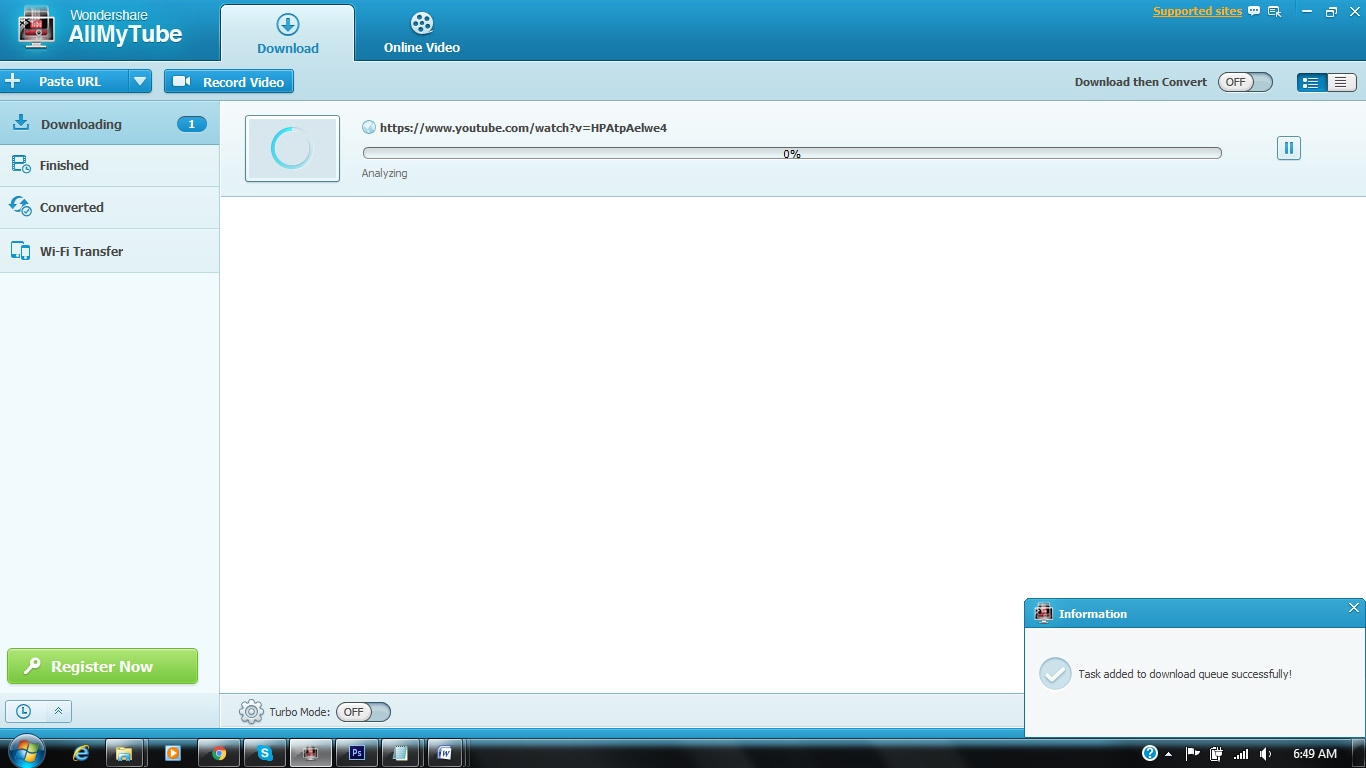Switch to compact list view

coord(1341,82)
